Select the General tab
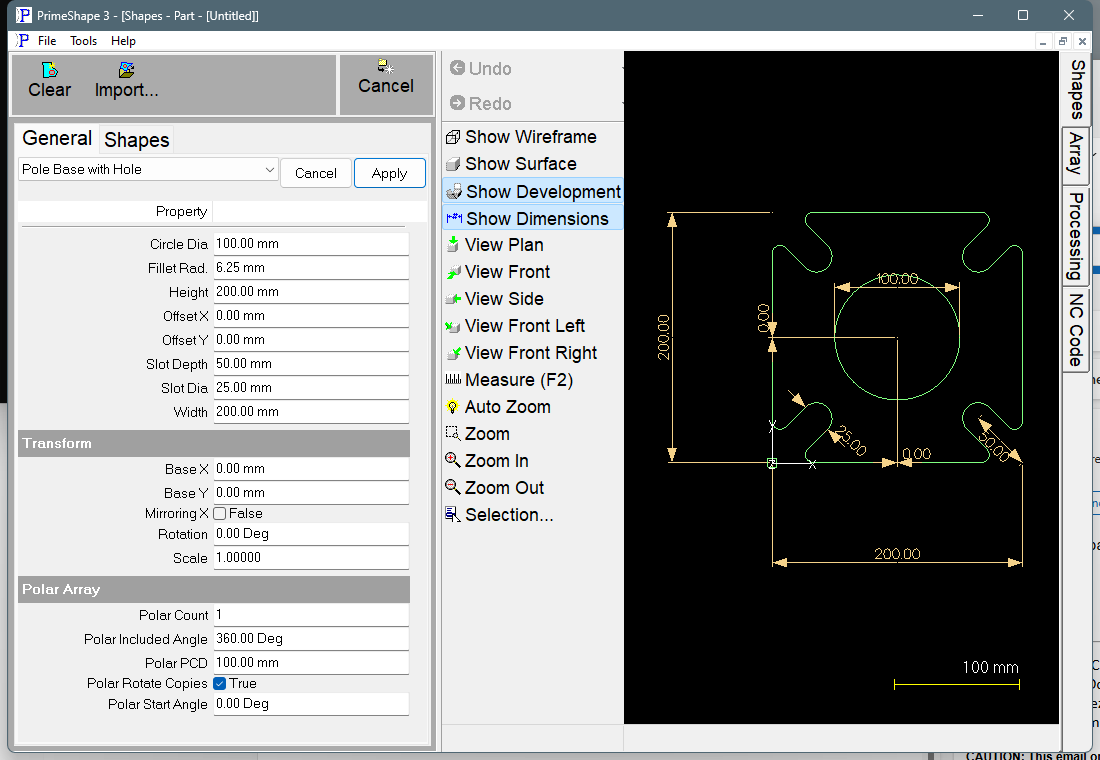This screenshot has width=1100, height=760. point(57,138)
